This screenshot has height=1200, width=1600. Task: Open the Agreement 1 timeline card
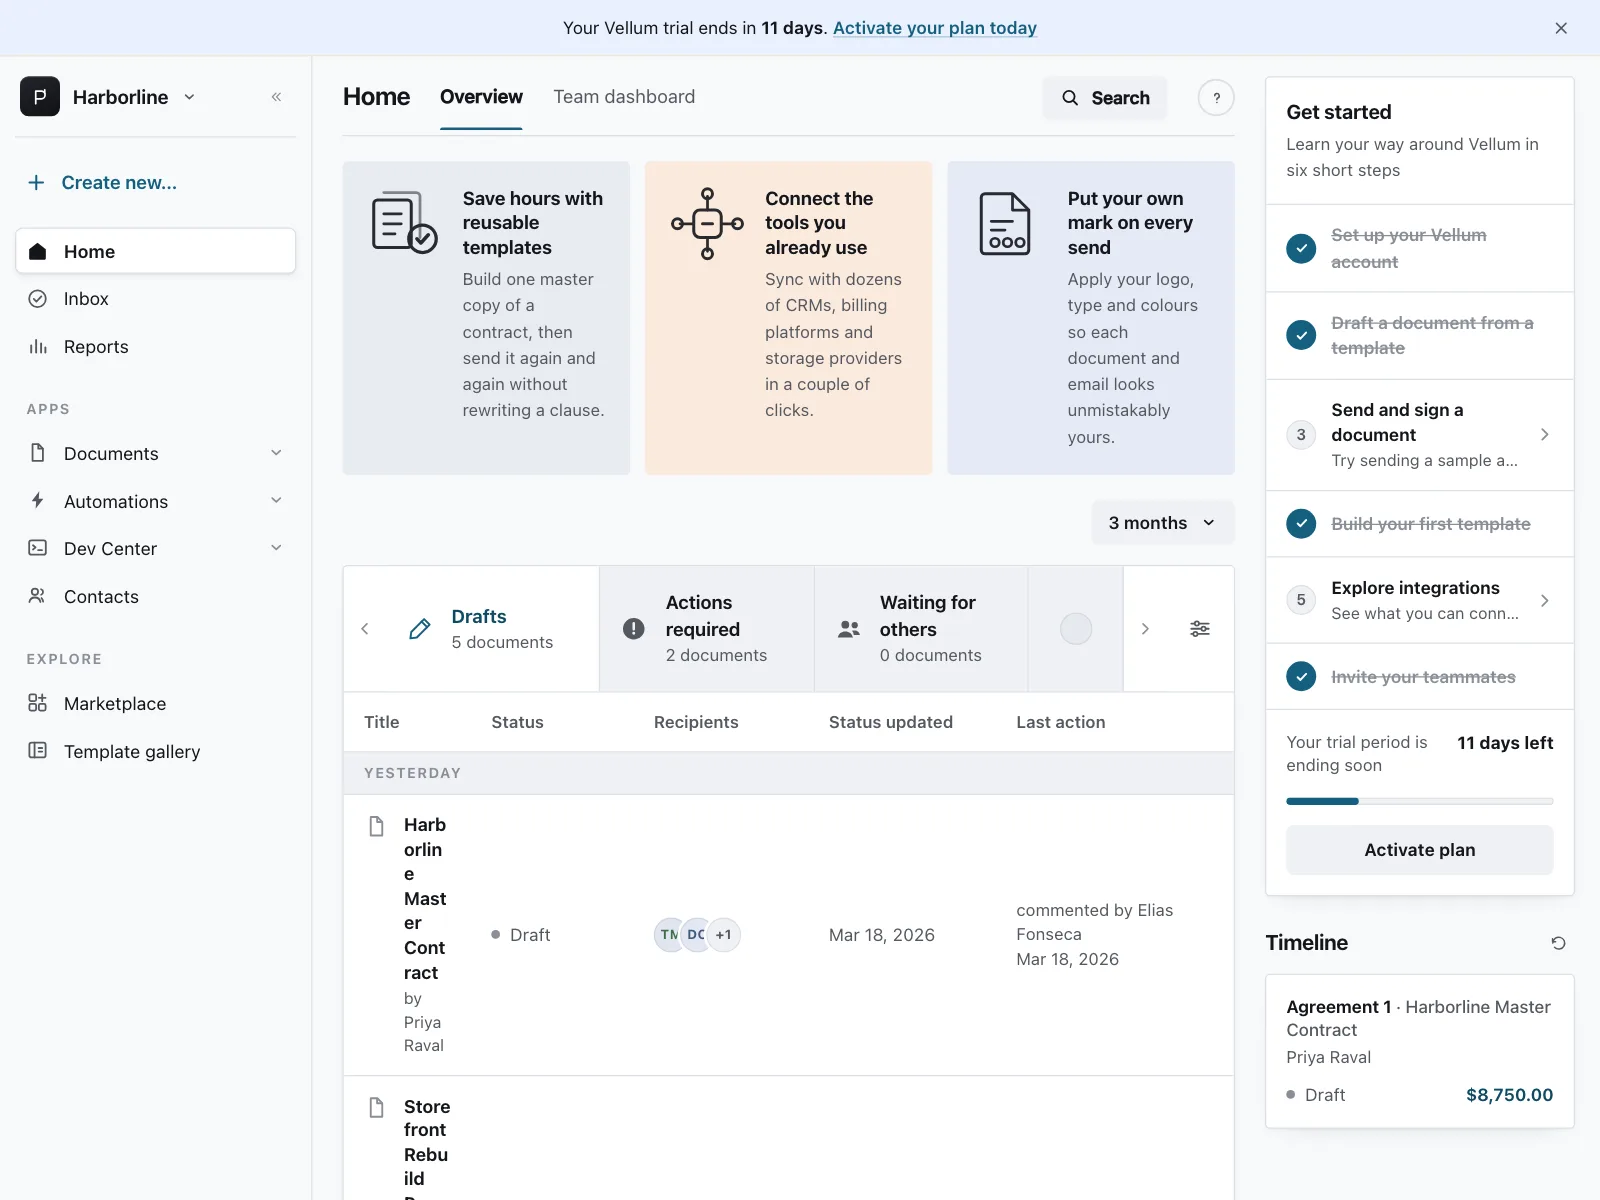(1420, 1051)
